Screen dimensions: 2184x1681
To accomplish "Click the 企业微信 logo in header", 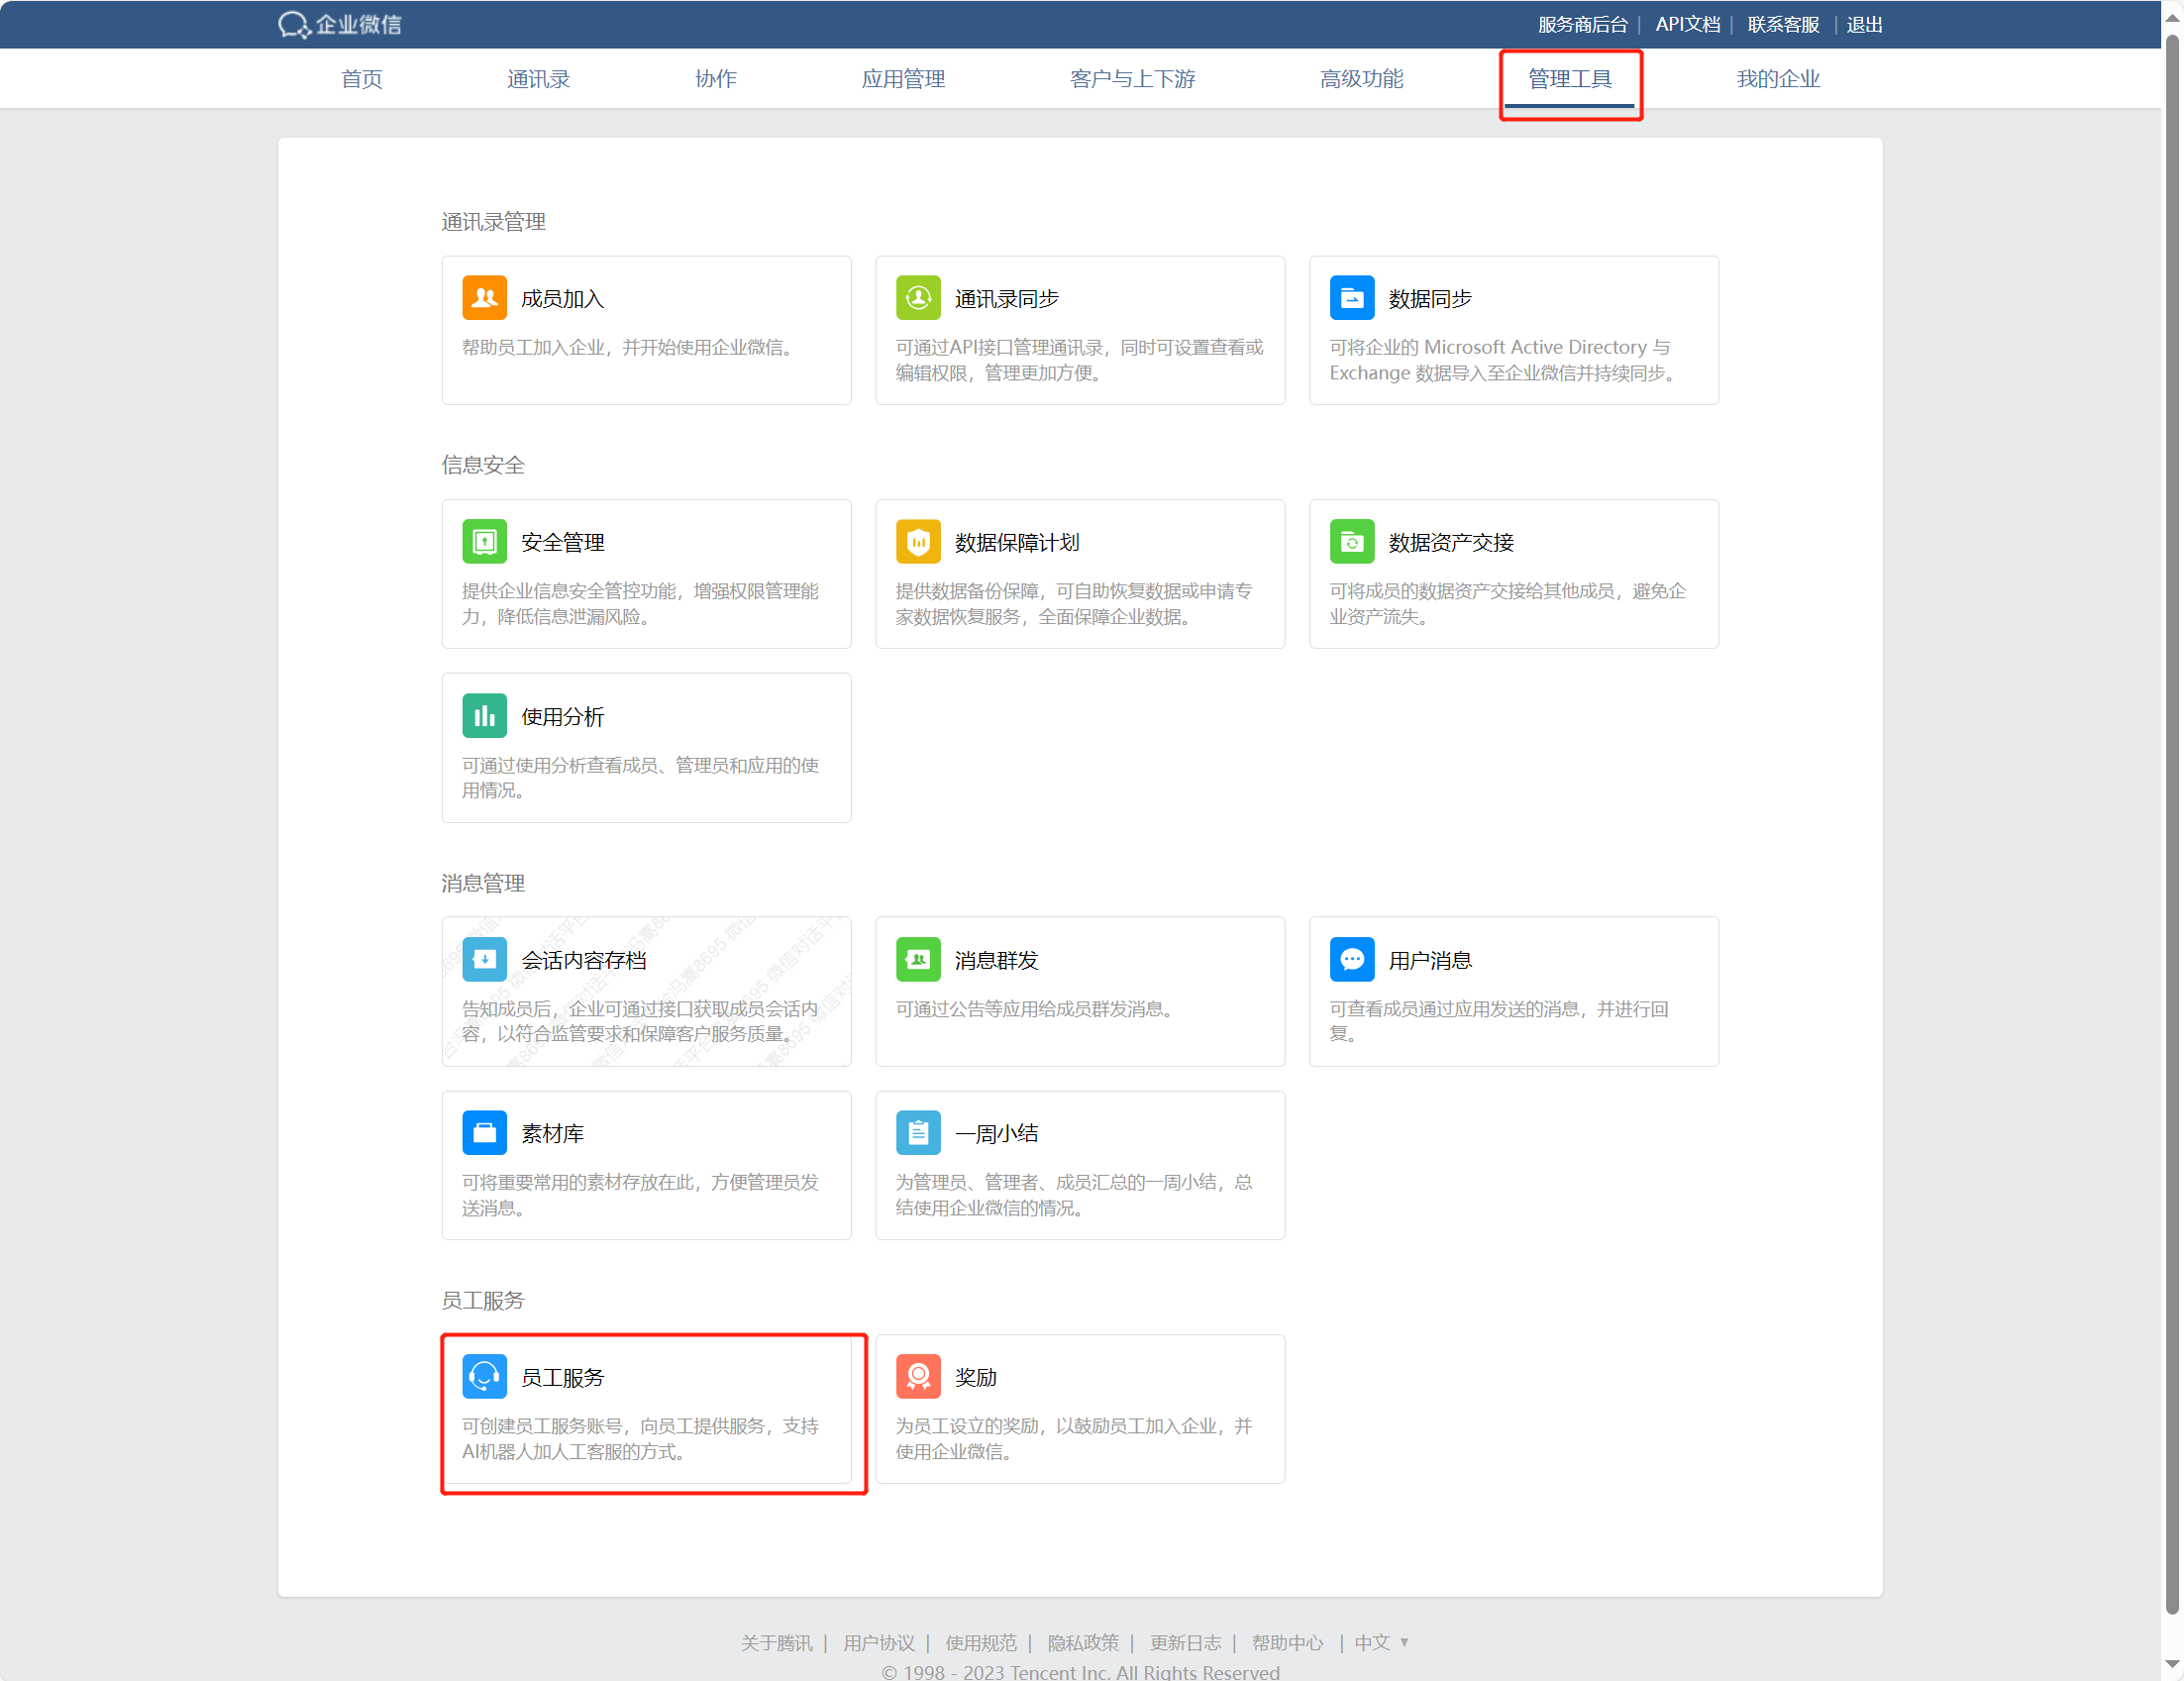I will (340, 24).
